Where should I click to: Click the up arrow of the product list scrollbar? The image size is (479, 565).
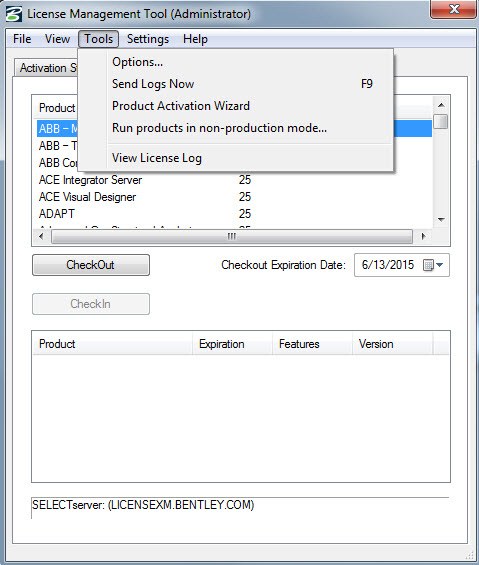(441, 105)
